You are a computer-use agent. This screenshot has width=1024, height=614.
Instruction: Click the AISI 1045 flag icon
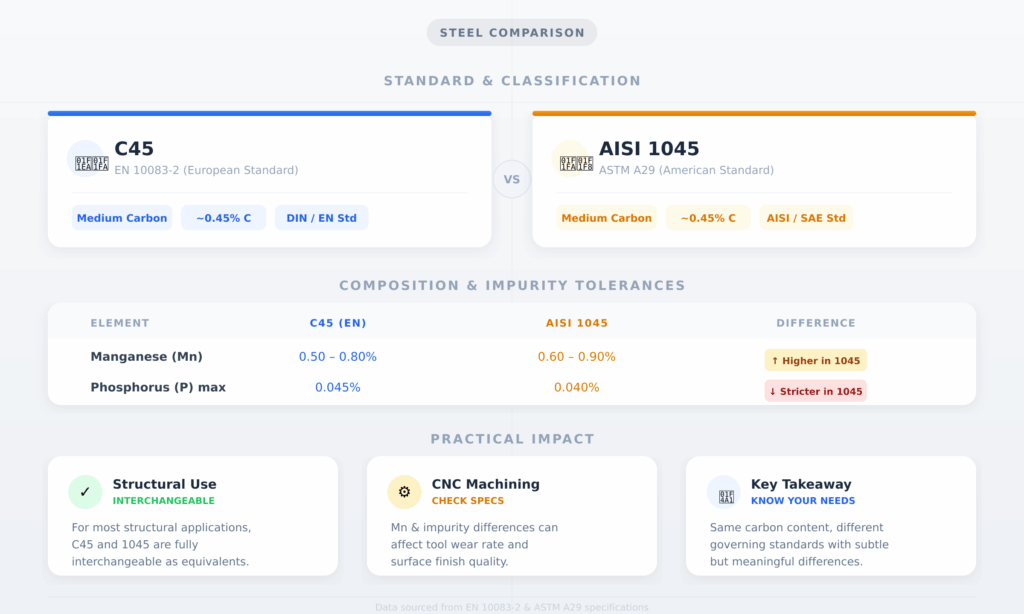[570, 158]
